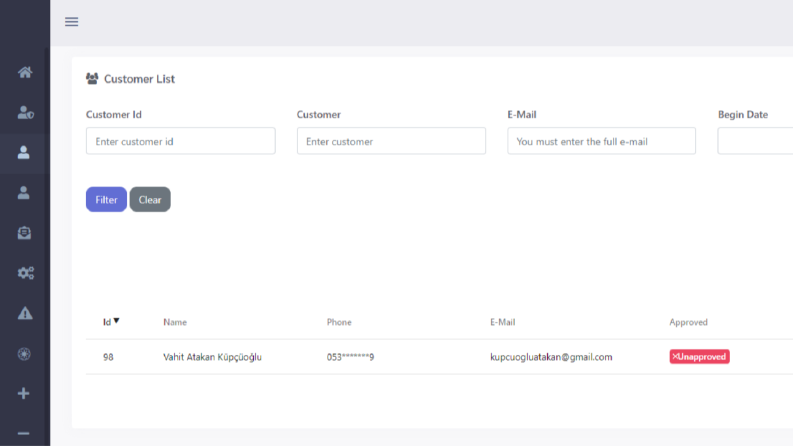Open the hamburger menu at top
793x446 pixels.
coord(71,21)
